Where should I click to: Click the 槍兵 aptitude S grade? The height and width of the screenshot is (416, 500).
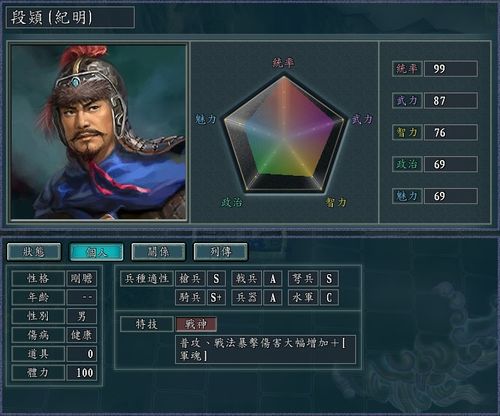(216, 279)
